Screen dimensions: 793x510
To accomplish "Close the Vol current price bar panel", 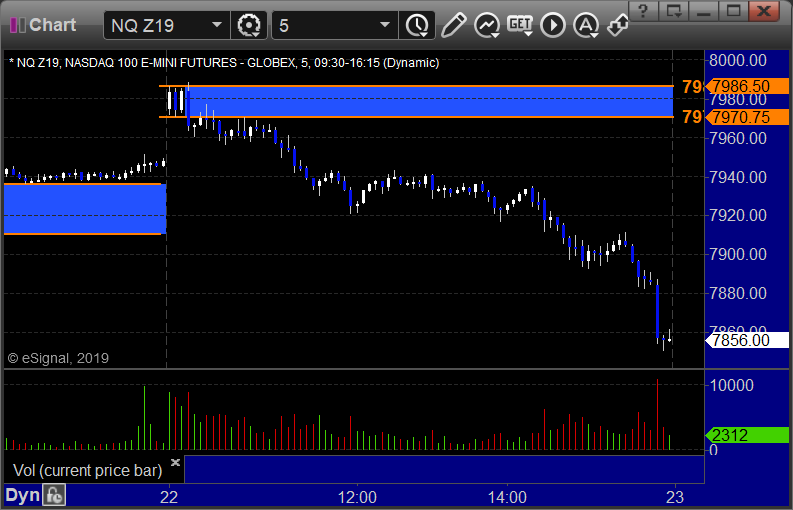I will pos(175,462).
